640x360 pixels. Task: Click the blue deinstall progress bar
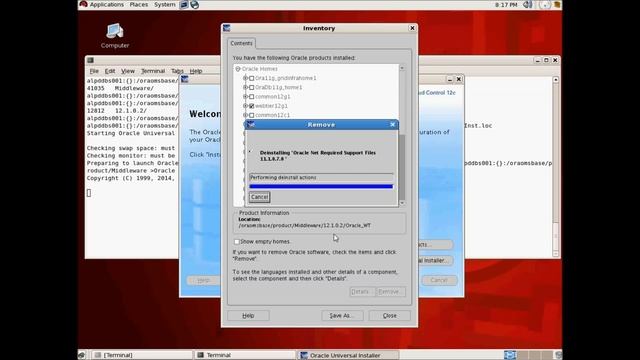point(321,187)
